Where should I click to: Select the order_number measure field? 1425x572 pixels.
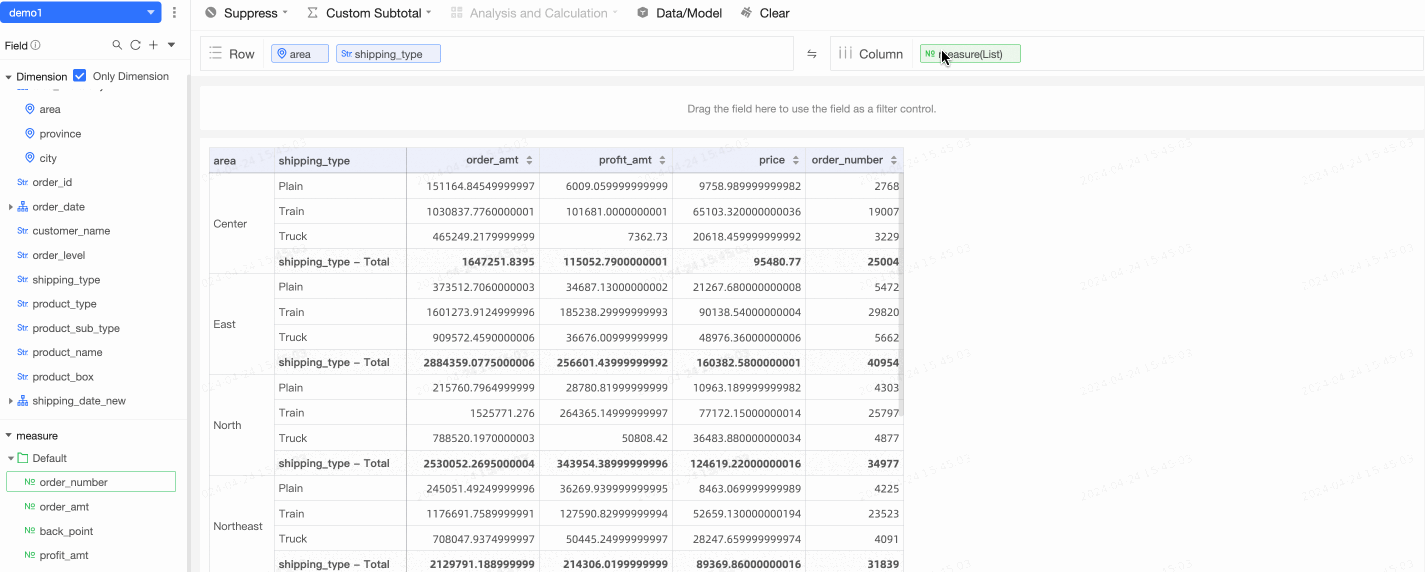pyautogui.click(x=91, y=482)
